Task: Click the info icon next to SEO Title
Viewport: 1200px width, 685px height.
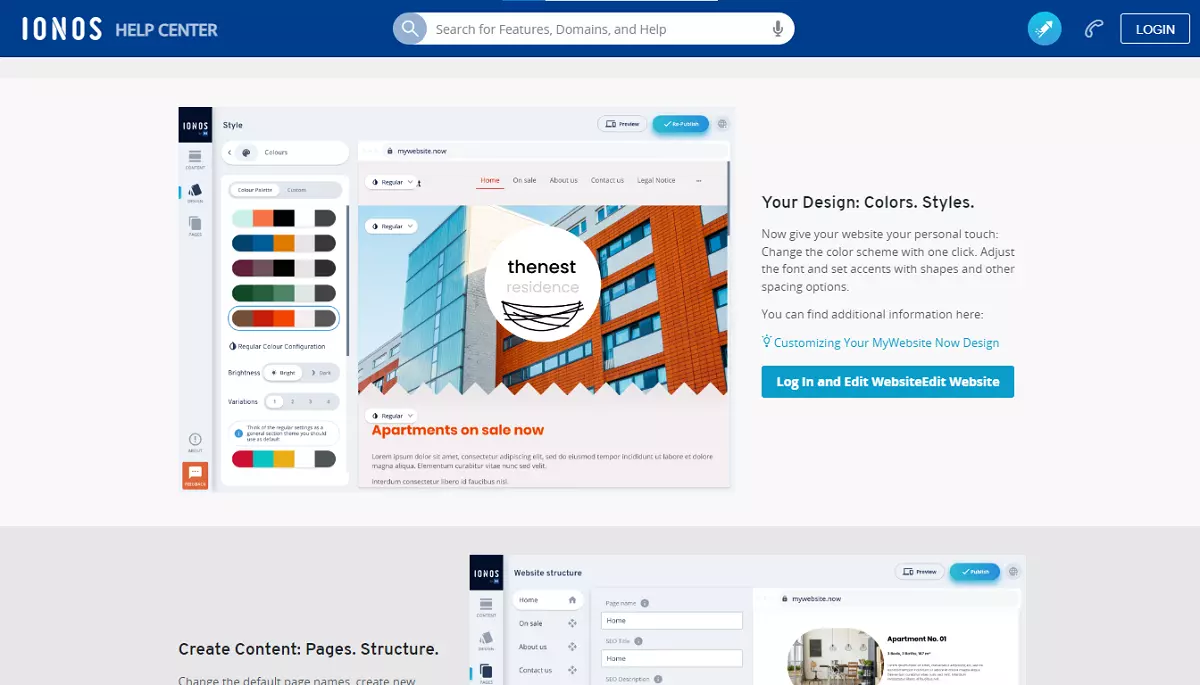Action: pos(639,641)
